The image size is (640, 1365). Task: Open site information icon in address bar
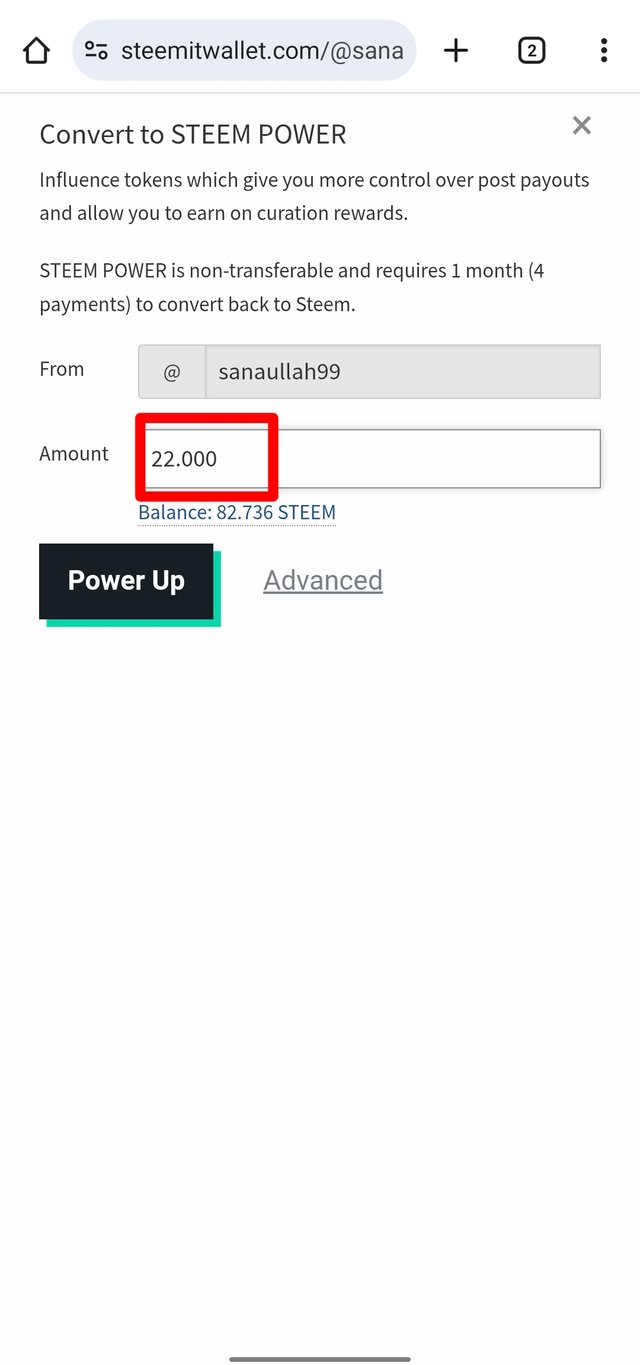[96, 51]
